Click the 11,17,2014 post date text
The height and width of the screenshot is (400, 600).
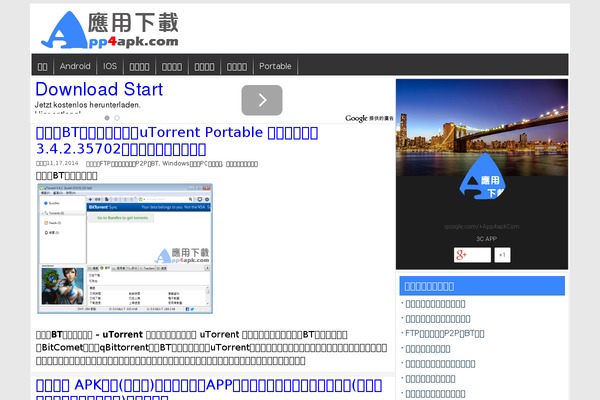(62, 163)
